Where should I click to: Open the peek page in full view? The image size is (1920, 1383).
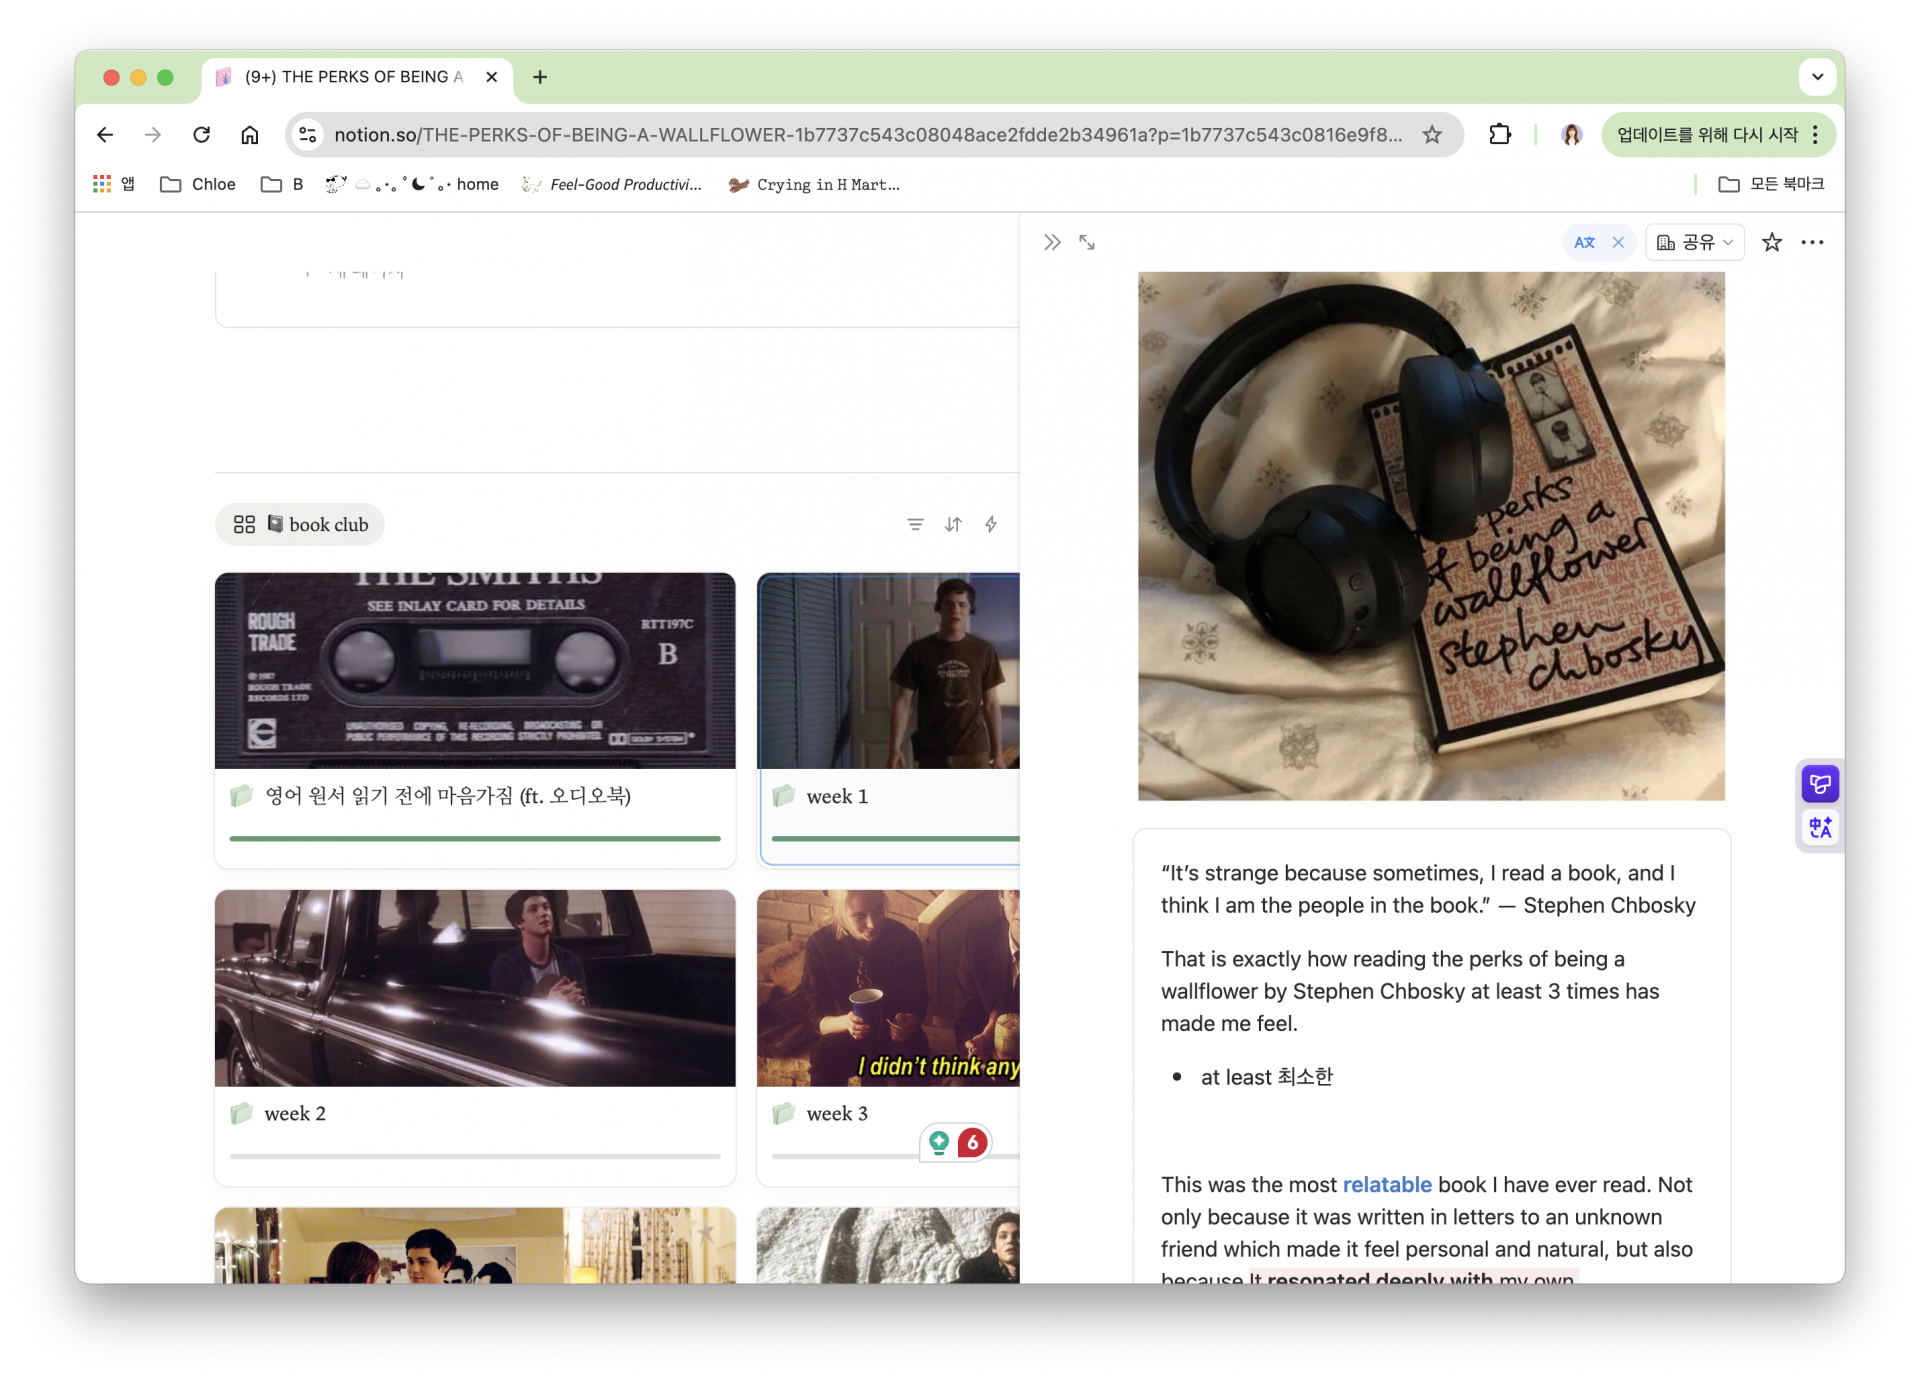pos(1087,242)
